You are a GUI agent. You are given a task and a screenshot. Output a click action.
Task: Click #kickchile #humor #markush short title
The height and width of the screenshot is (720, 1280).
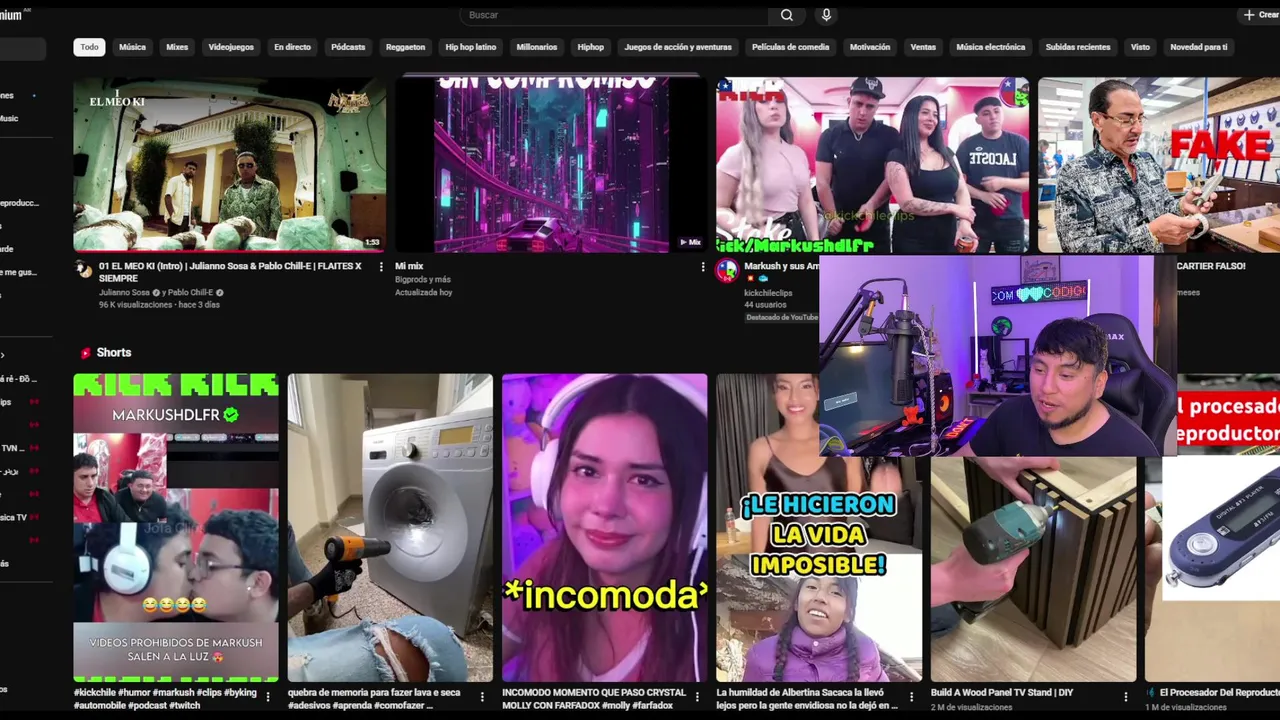[165, 698]
